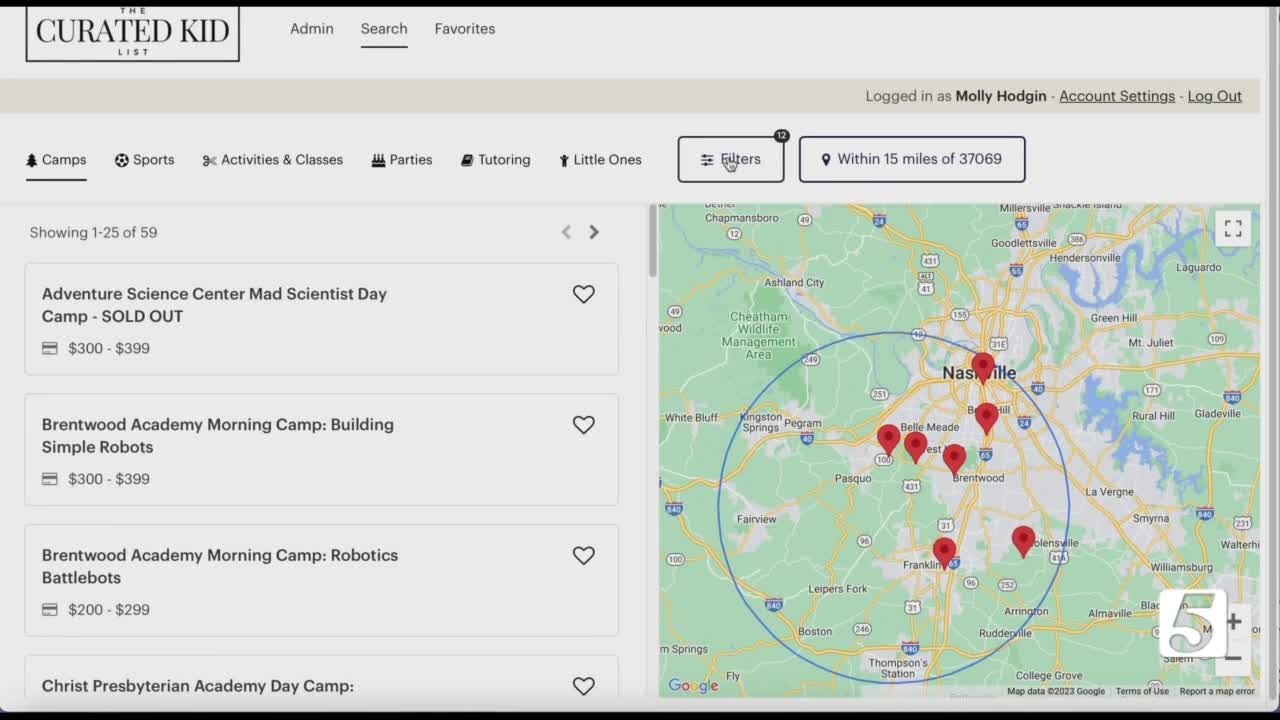Heart the Christ Presbyterian Academy Day Camp
The height and width of the screenshot is (720, 1280).
click(583, 686)
